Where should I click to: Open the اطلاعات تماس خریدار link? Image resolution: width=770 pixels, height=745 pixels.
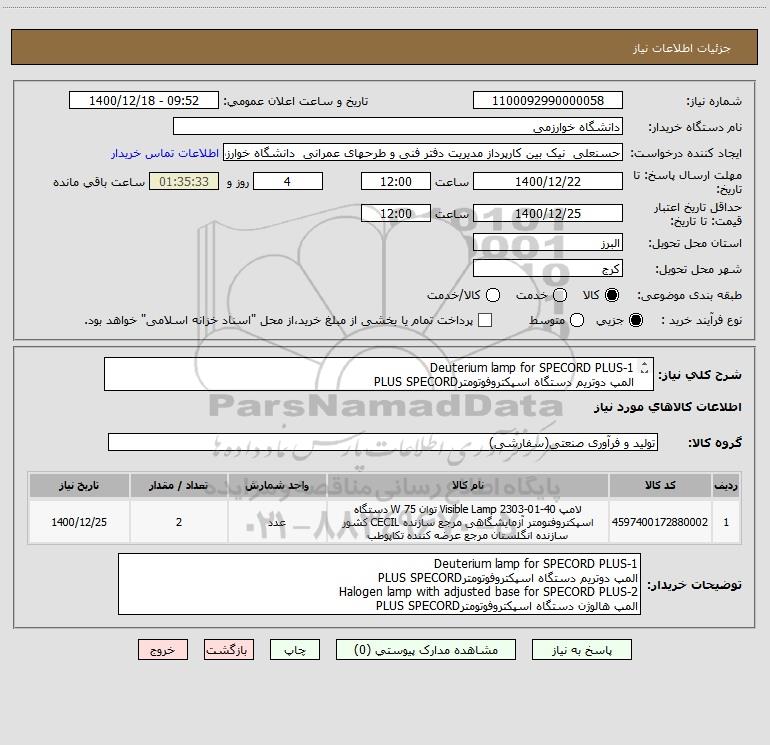[165, 153]
